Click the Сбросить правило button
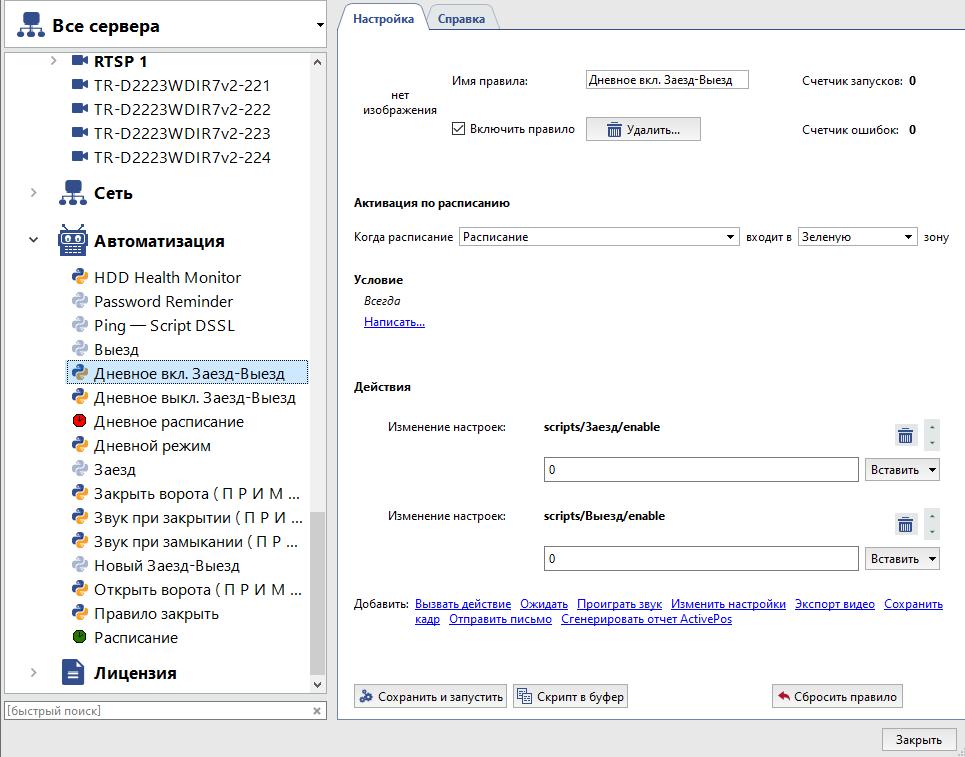This screenshot has width=965, height=757. point(836,696)
